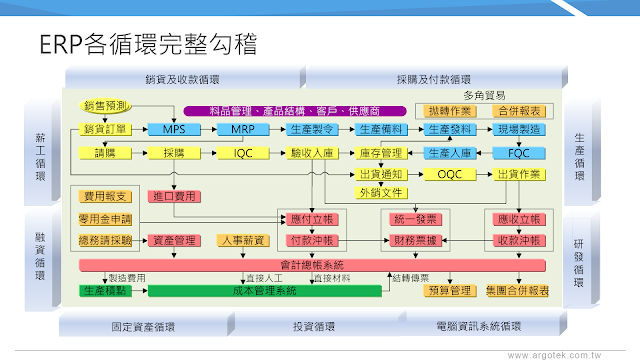Click the 出貨通知 box
Screen dimensions: 640x360
click(381, 174)
